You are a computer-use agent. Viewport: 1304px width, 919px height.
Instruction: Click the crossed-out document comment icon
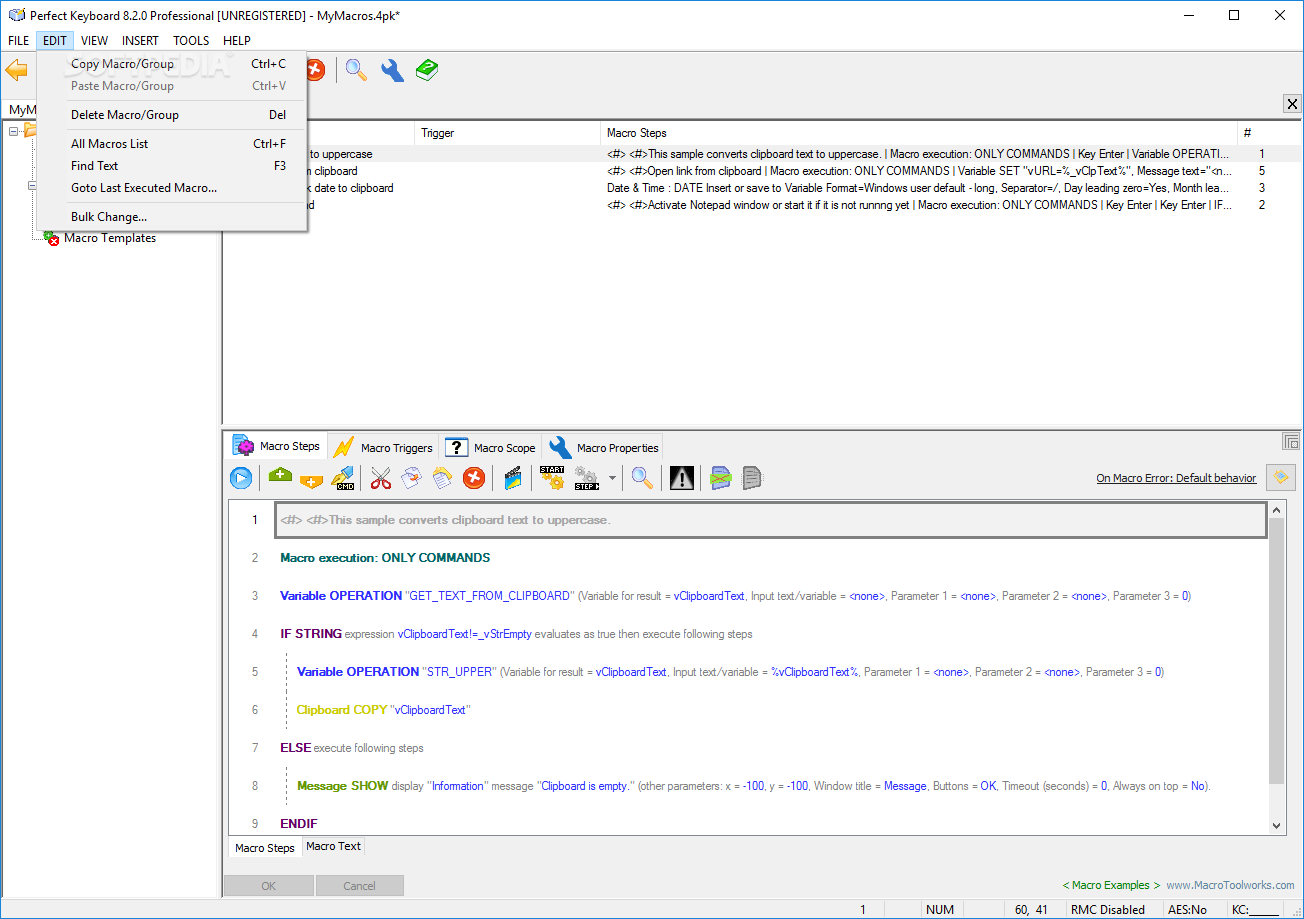pyautogui.click(x=721, y=478)
